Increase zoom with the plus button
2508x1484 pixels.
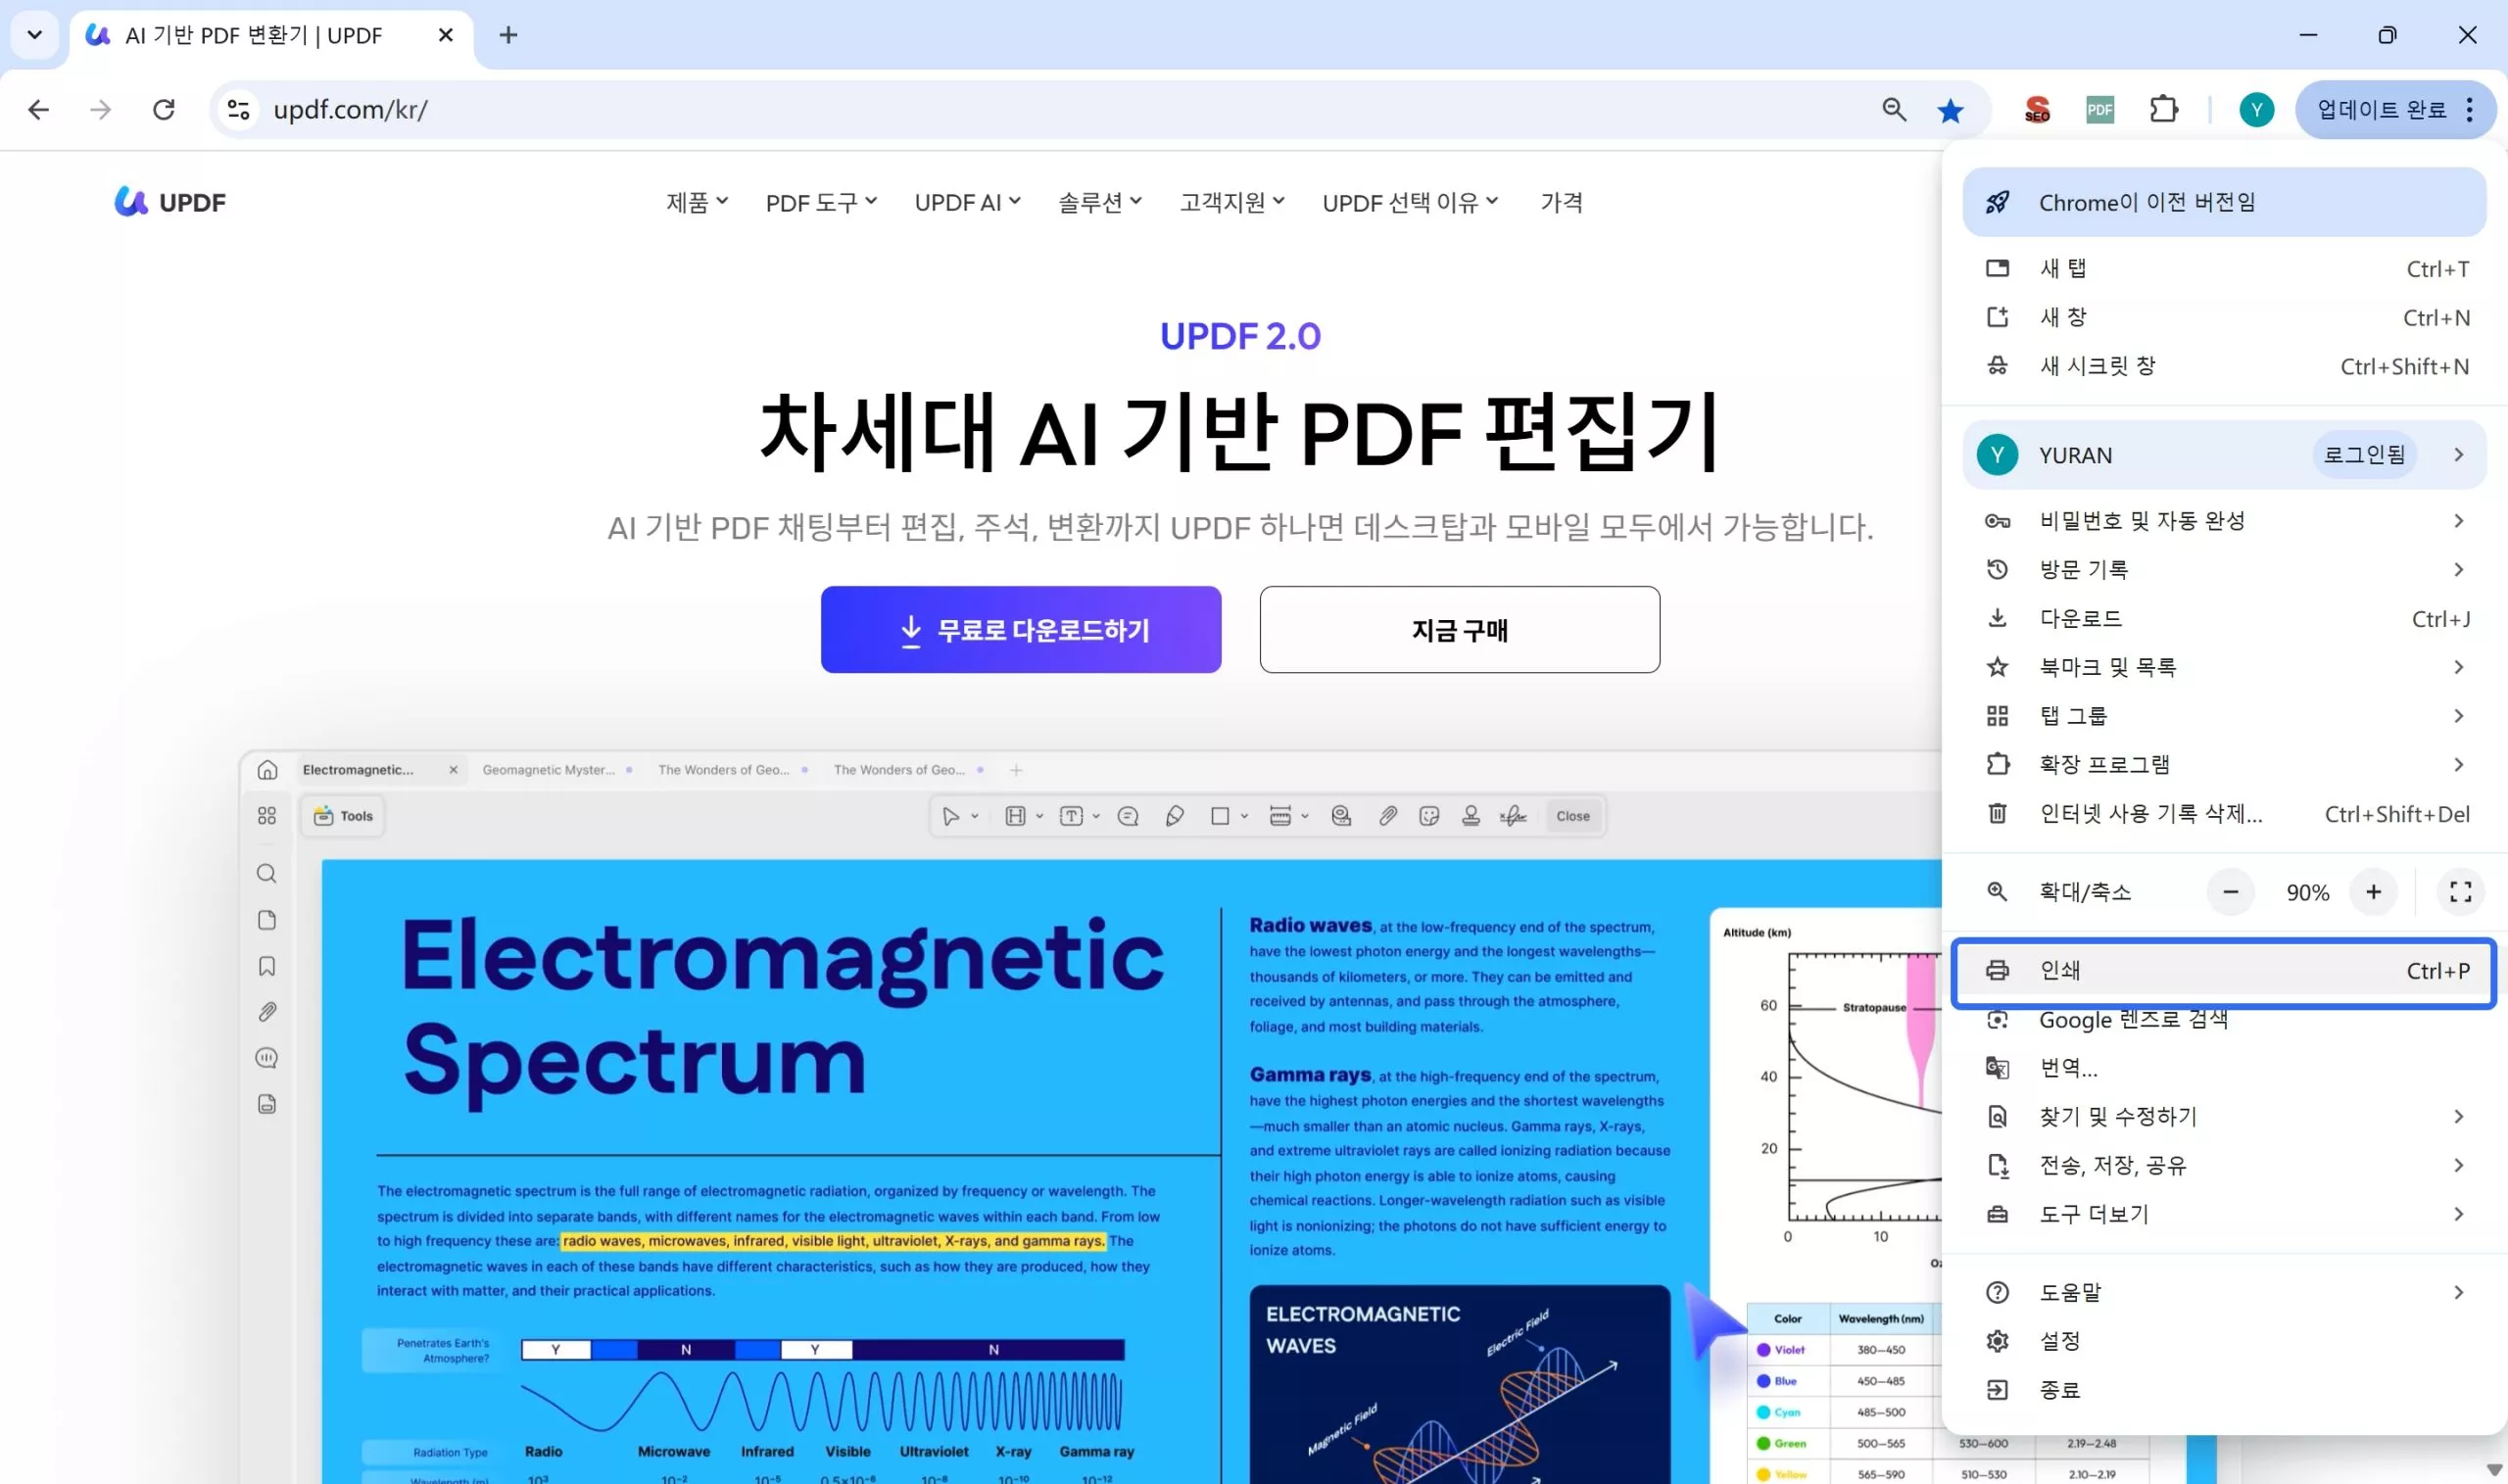click(x=2373, y=892)
